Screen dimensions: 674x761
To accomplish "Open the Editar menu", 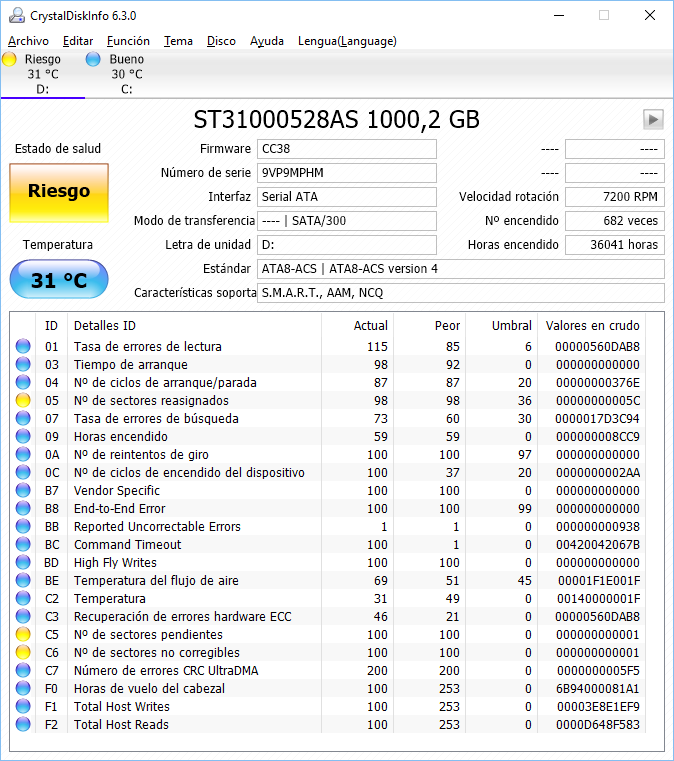I will [78, 41].
